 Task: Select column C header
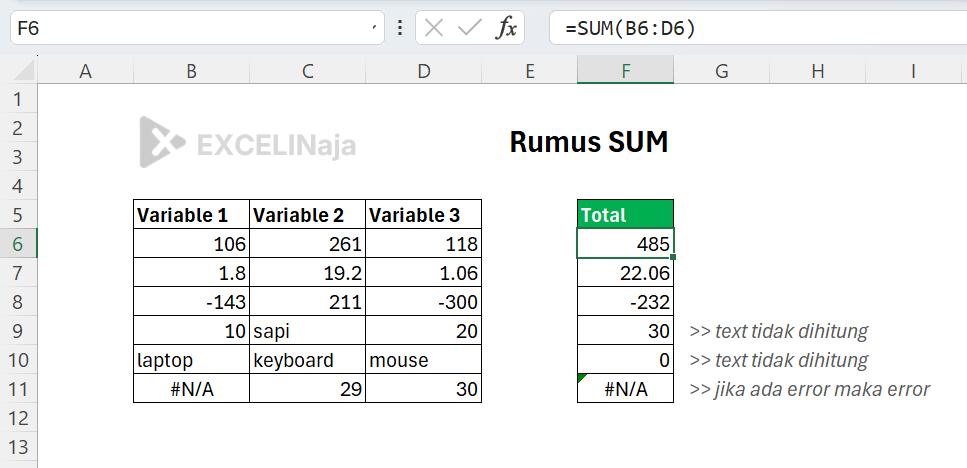308,72
